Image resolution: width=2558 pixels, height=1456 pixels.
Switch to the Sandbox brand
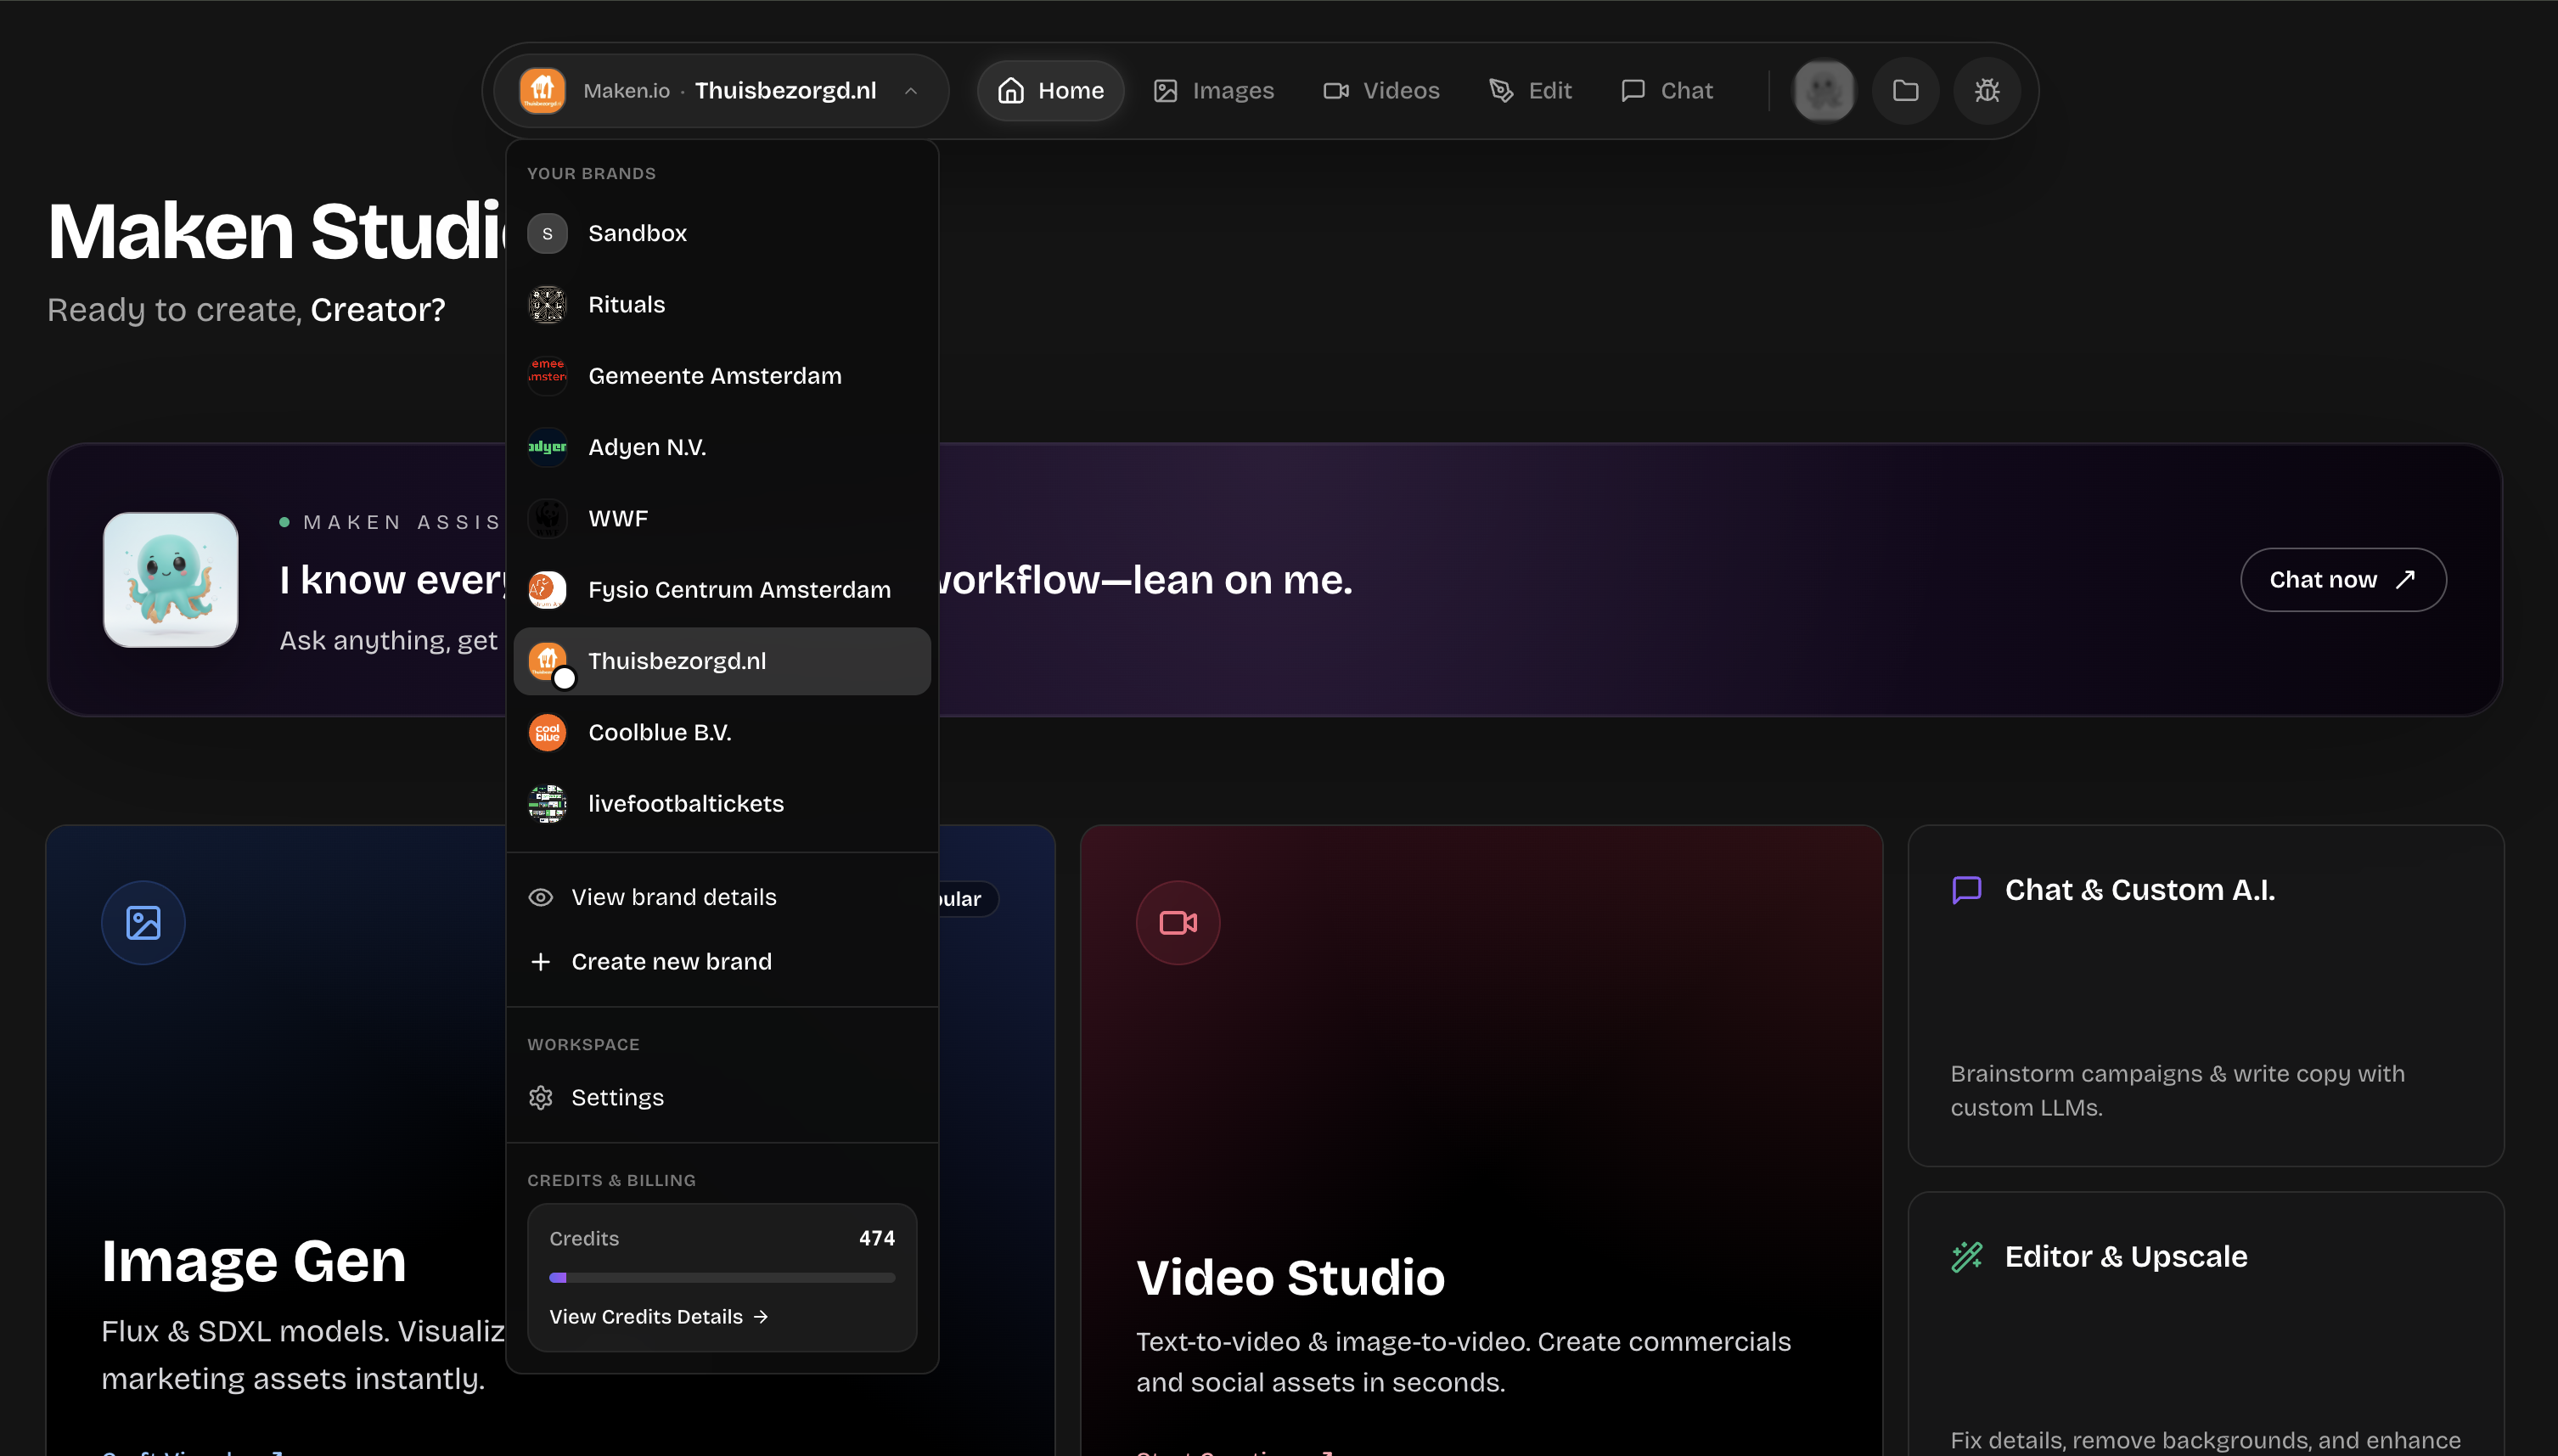pos(637,233)
